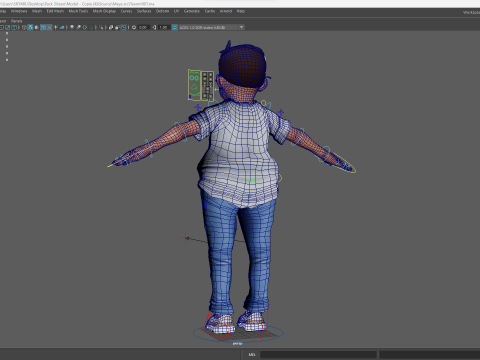Image resolution: width=480 pixels, height=360 pixels.
Task: Click the command result field at bottom right
Action: click(x=430, y=354)
